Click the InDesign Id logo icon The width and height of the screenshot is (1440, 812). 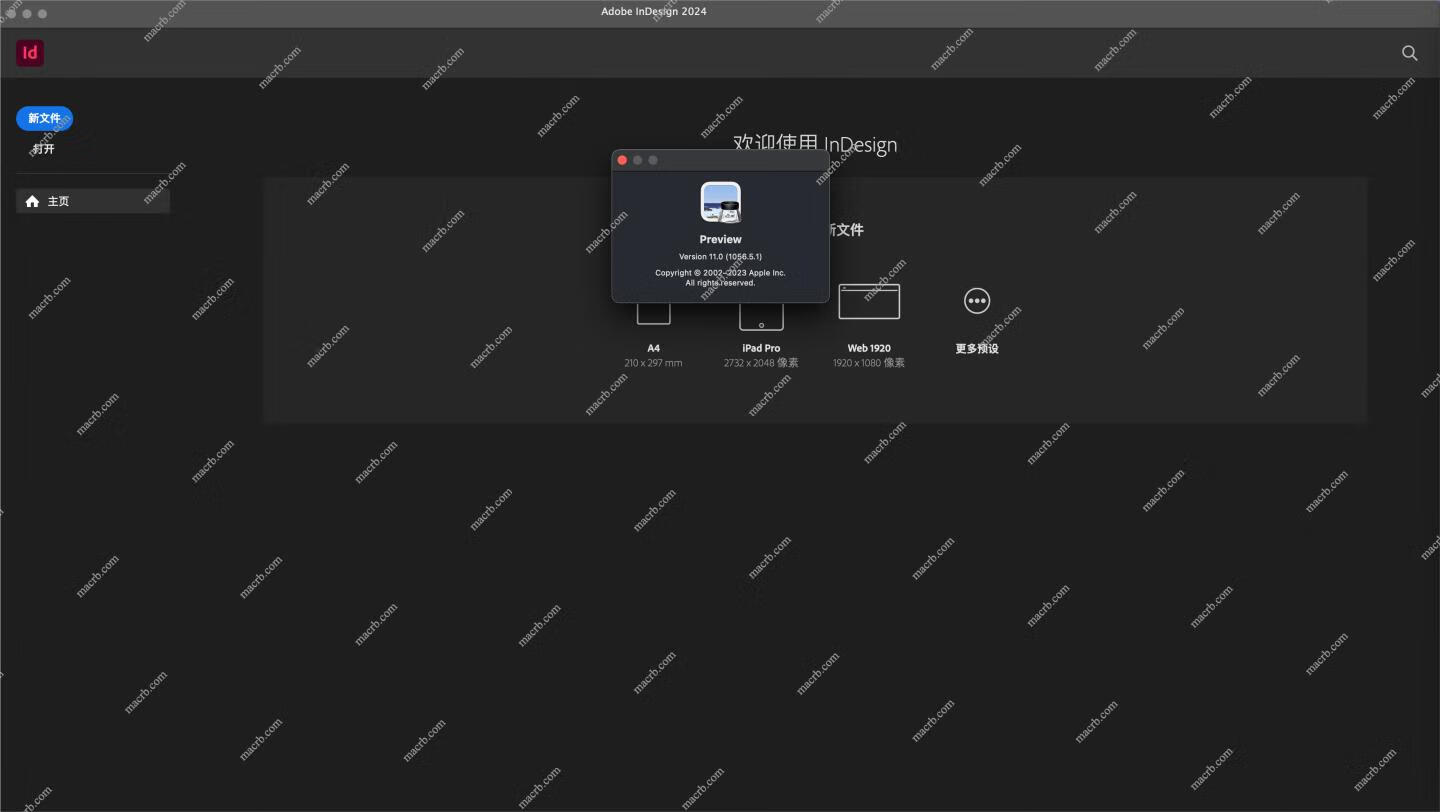click(x=30, y=53)
